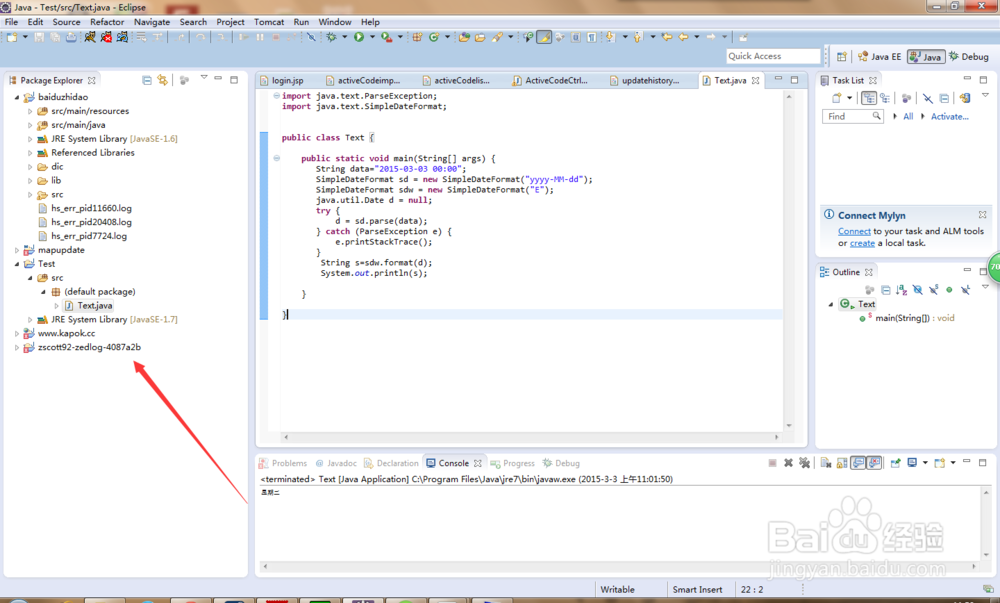
Task: Select Text.java in Package Explorer
Action: pyautogui.click(x=95, y=305)
